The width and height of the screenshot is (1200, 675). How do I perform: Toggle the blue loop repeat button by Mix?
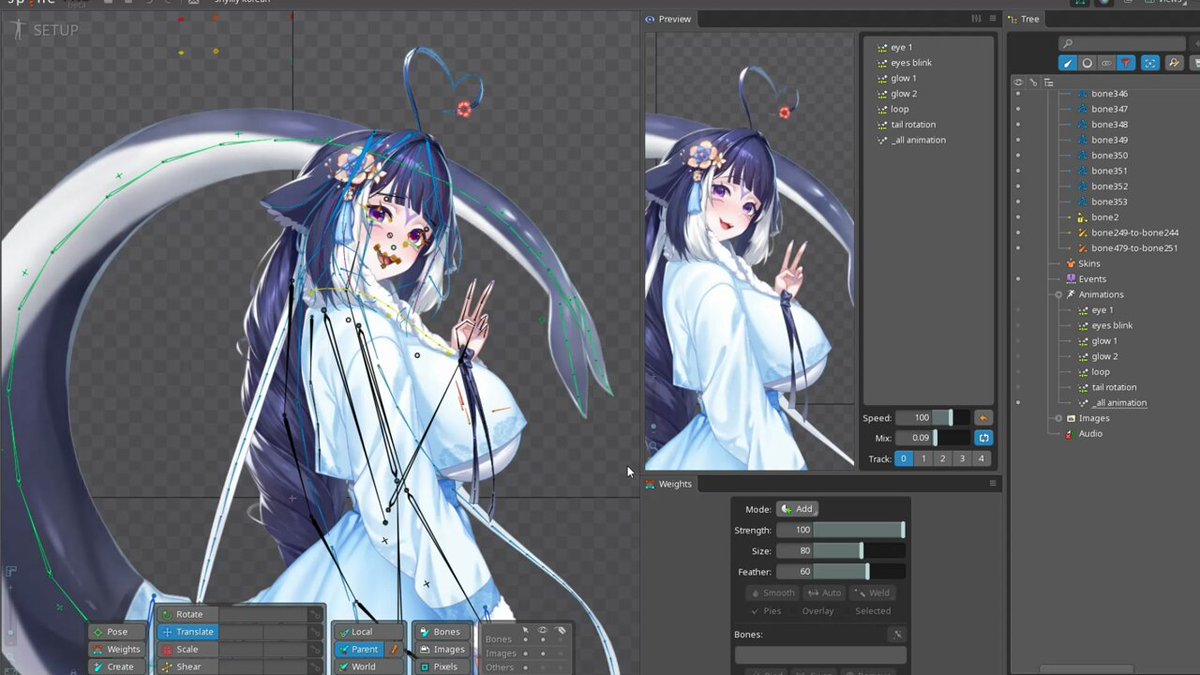(x=983, y=437)
